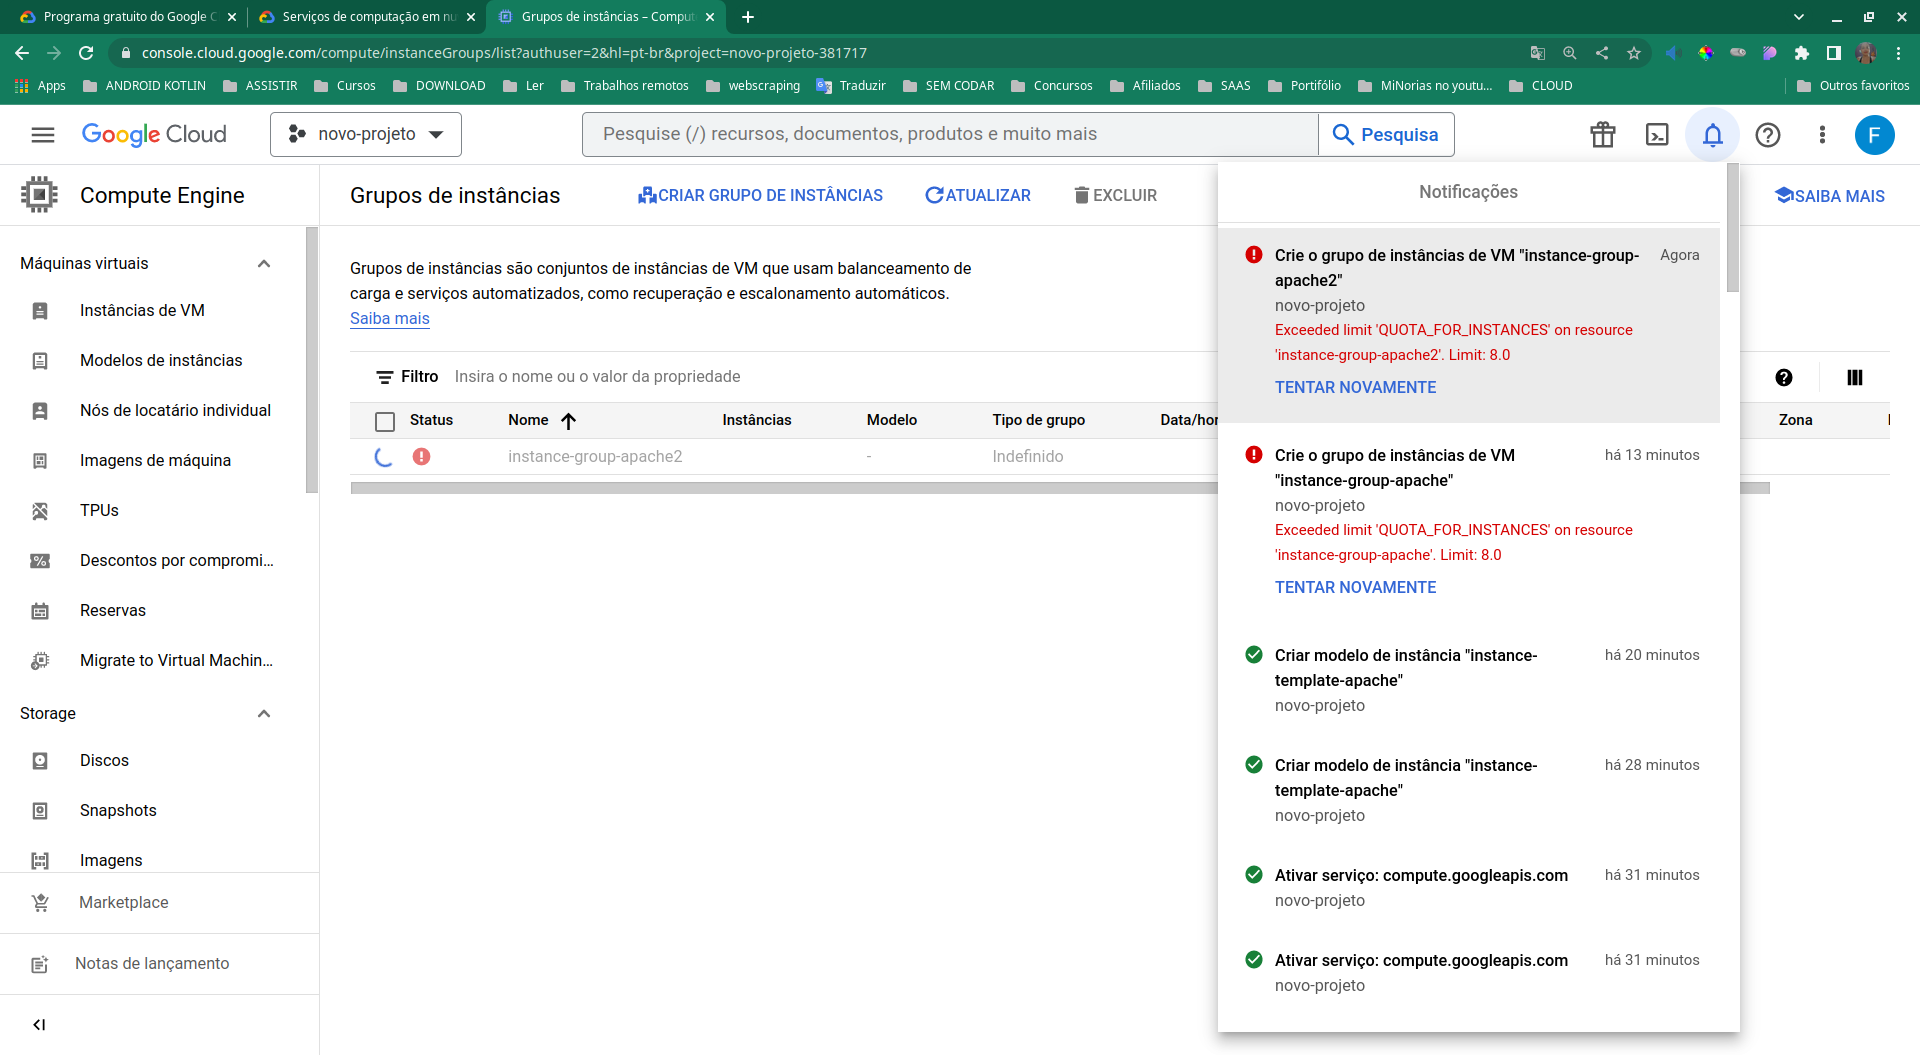Open the free trial gift icon
Viewport: 1920px width, 1055px height.
1603,134
